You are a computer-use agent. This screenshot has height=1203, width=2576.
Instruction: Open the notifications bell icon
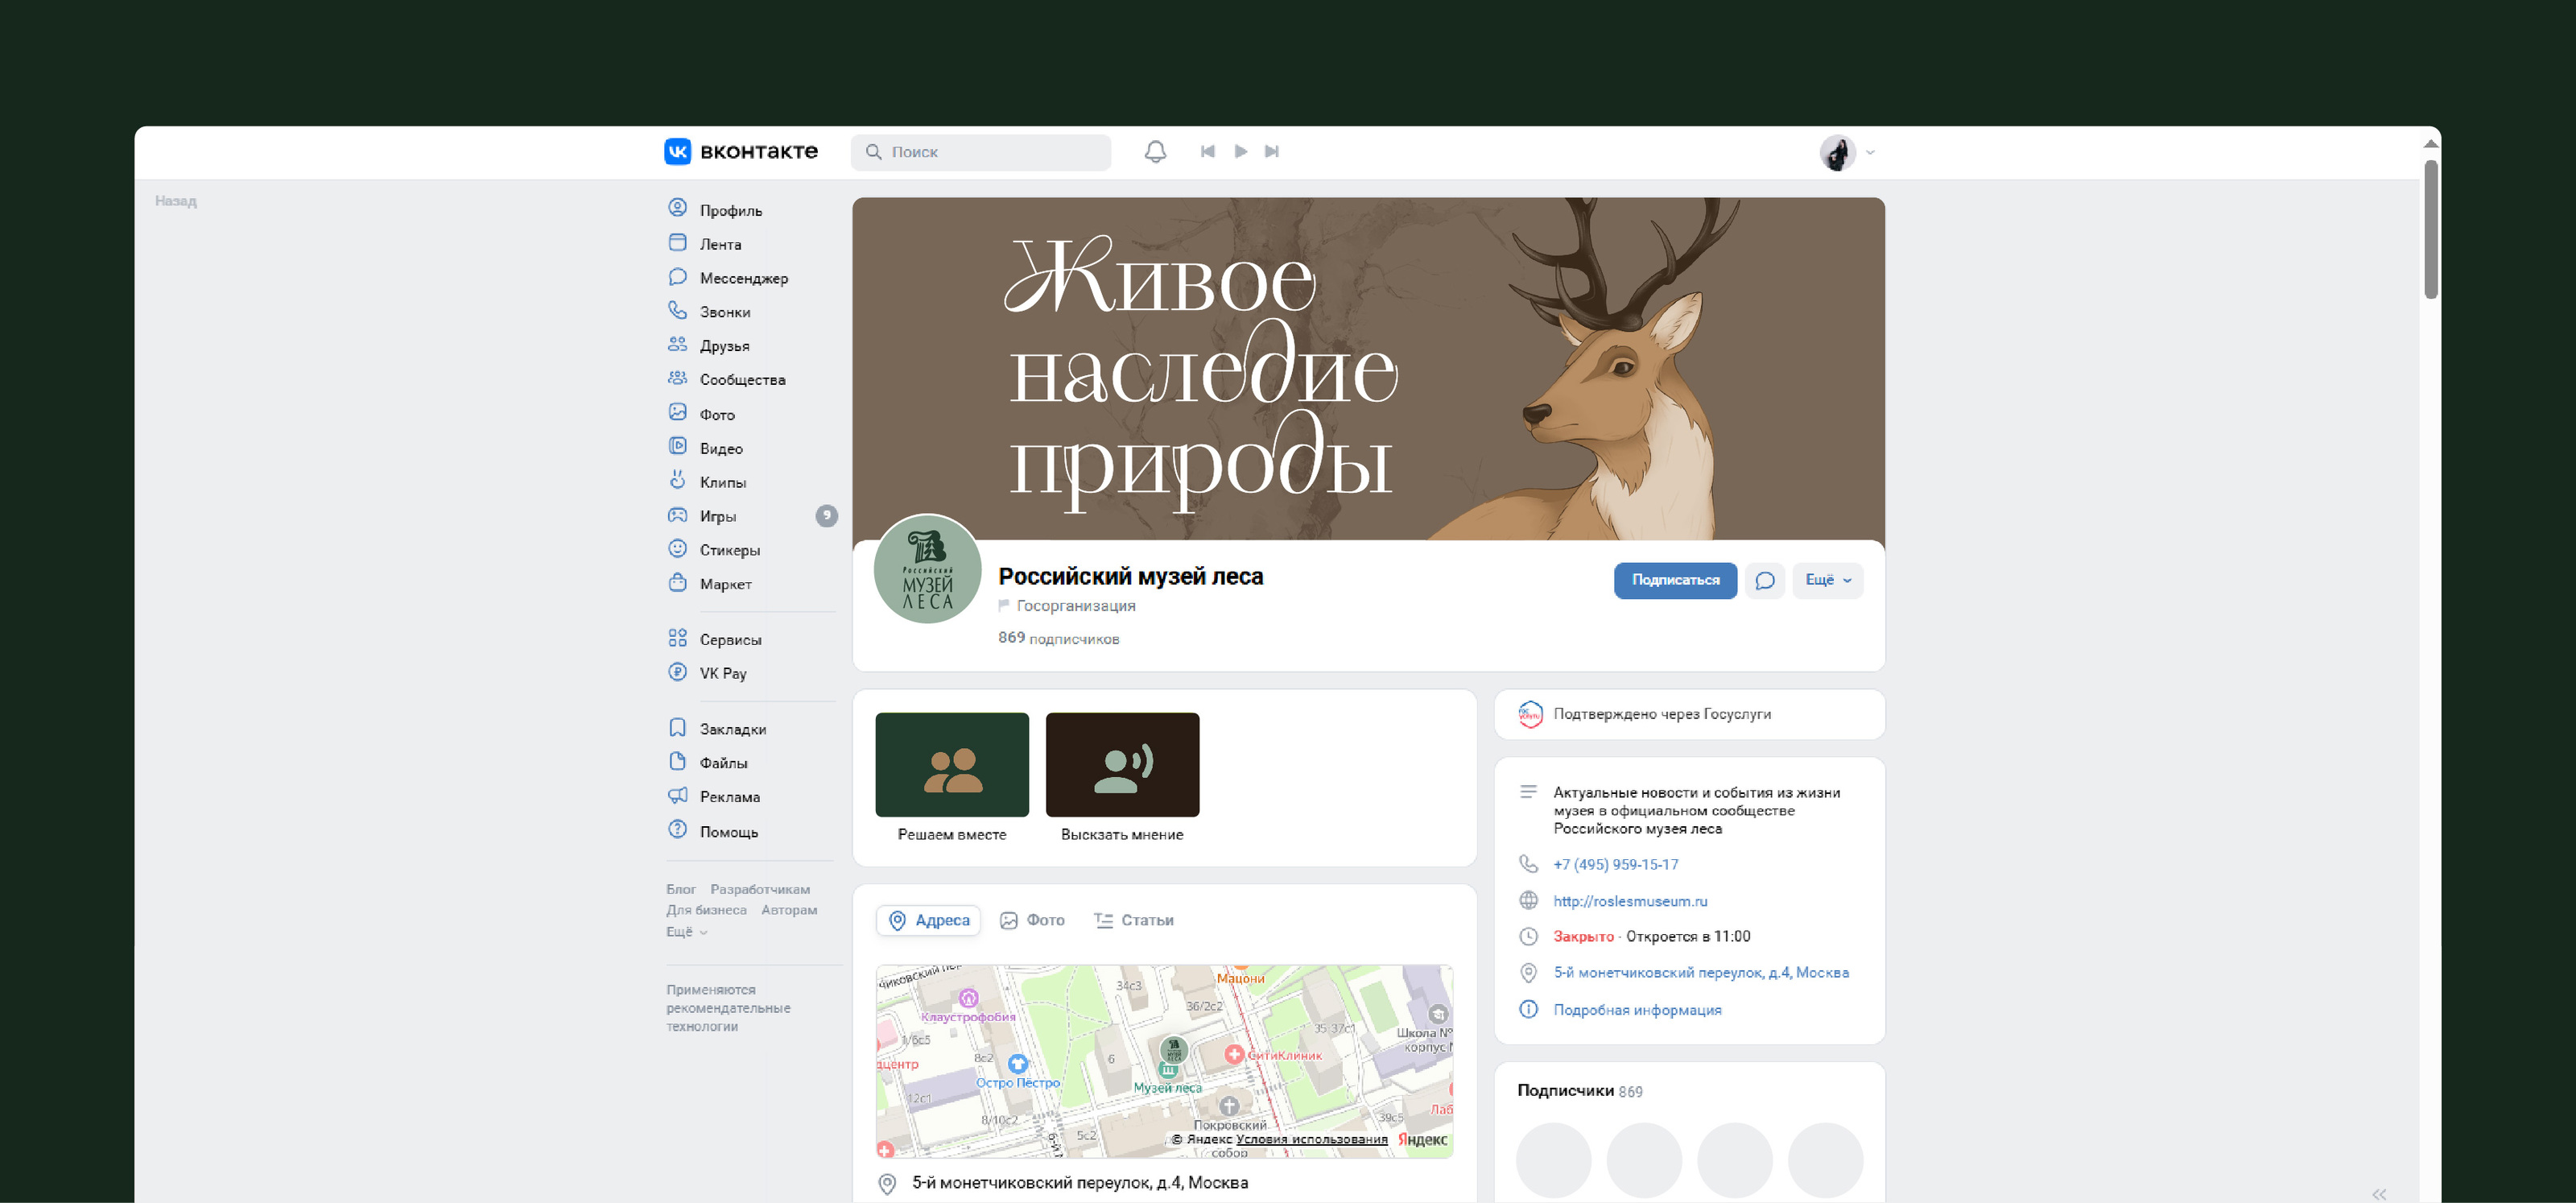1155,152
